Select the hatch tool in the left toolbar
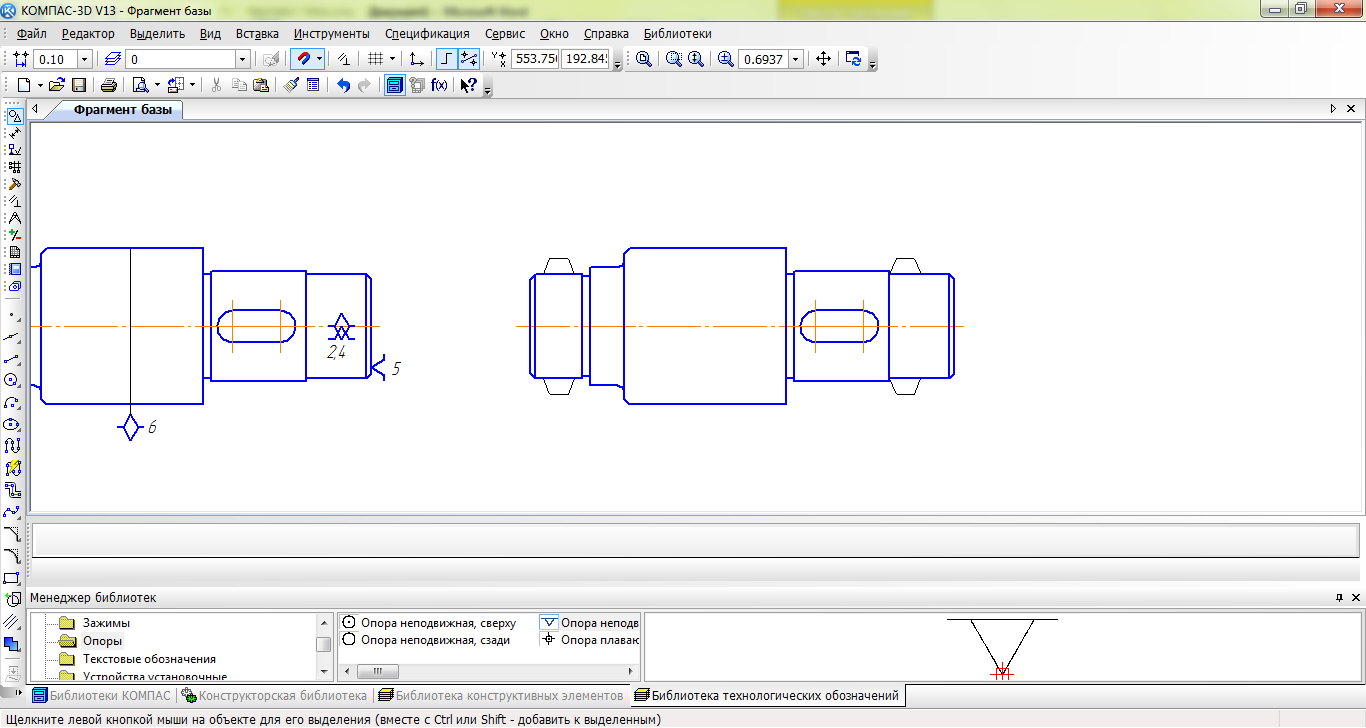Viewport: 1366px width, 728px height. (12, 622)
